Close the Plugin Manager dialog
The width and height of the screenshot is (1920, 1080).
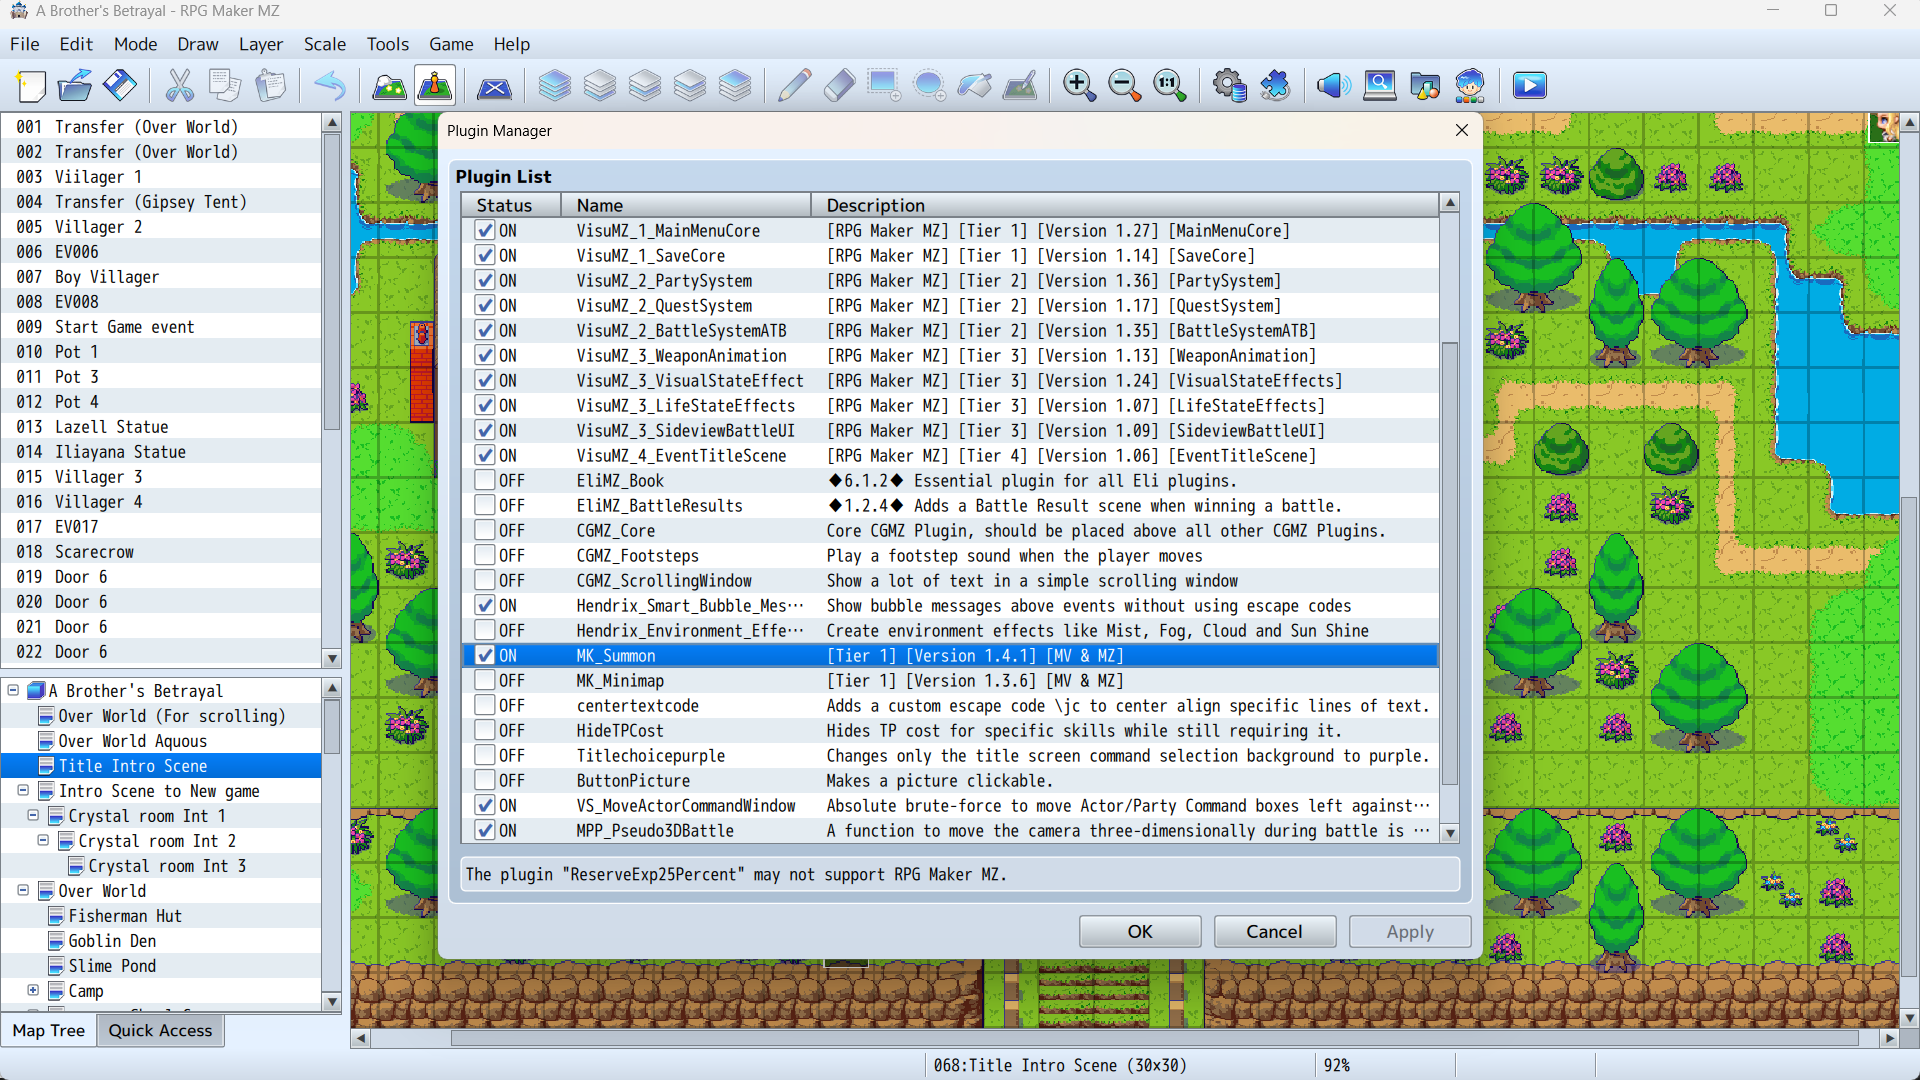(x=1462, y=131)
